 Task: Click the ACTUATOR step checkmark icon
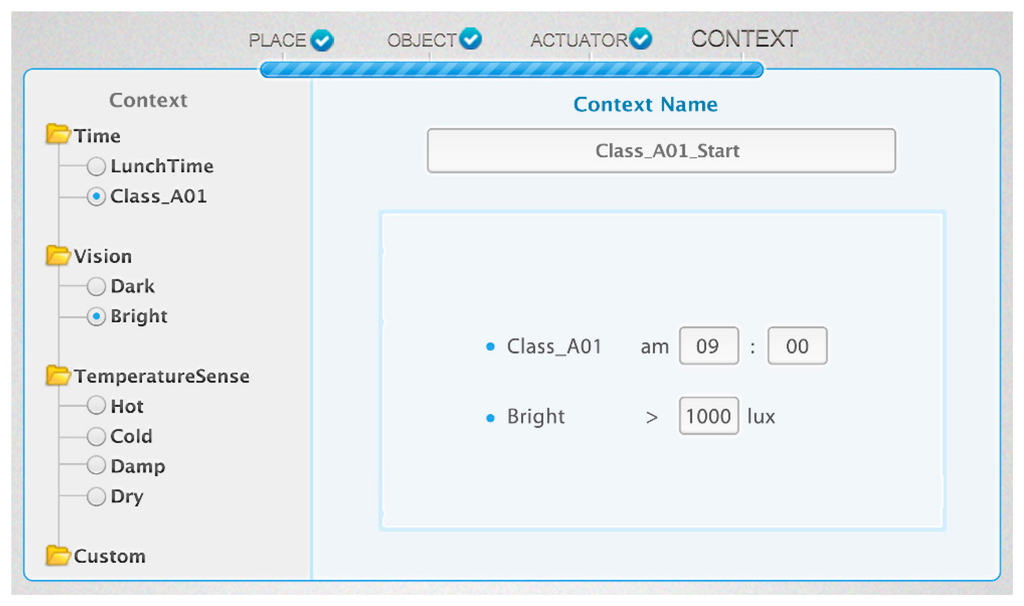[641, 39]
